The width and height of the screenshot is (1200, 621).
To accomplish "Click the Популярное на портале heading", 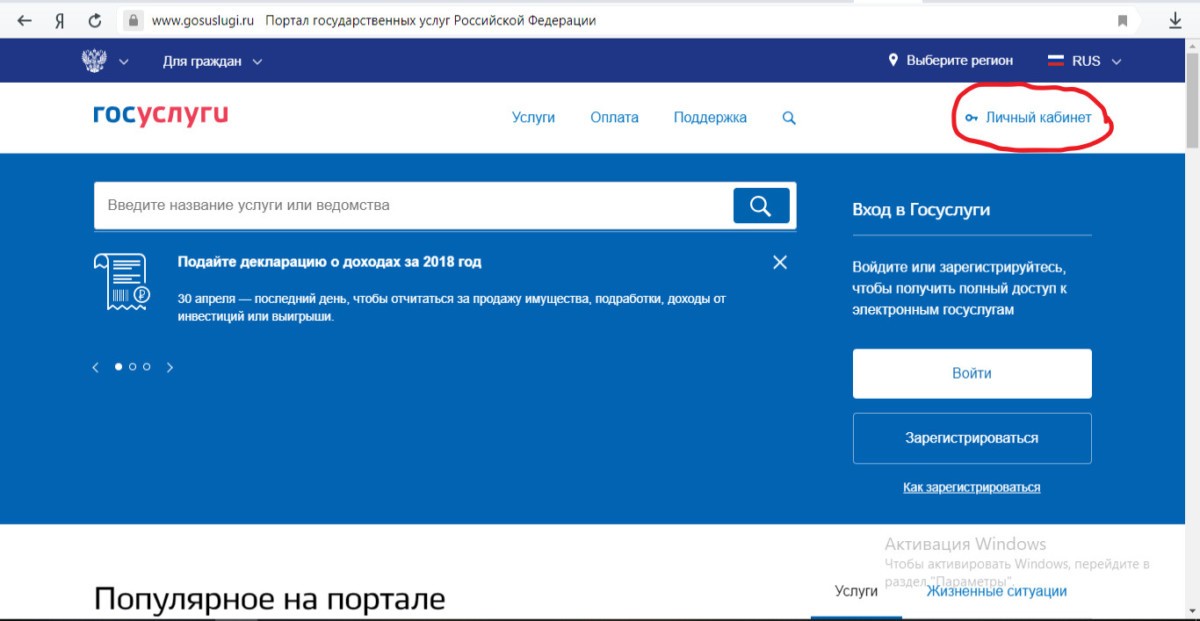I will coord(269,599).
